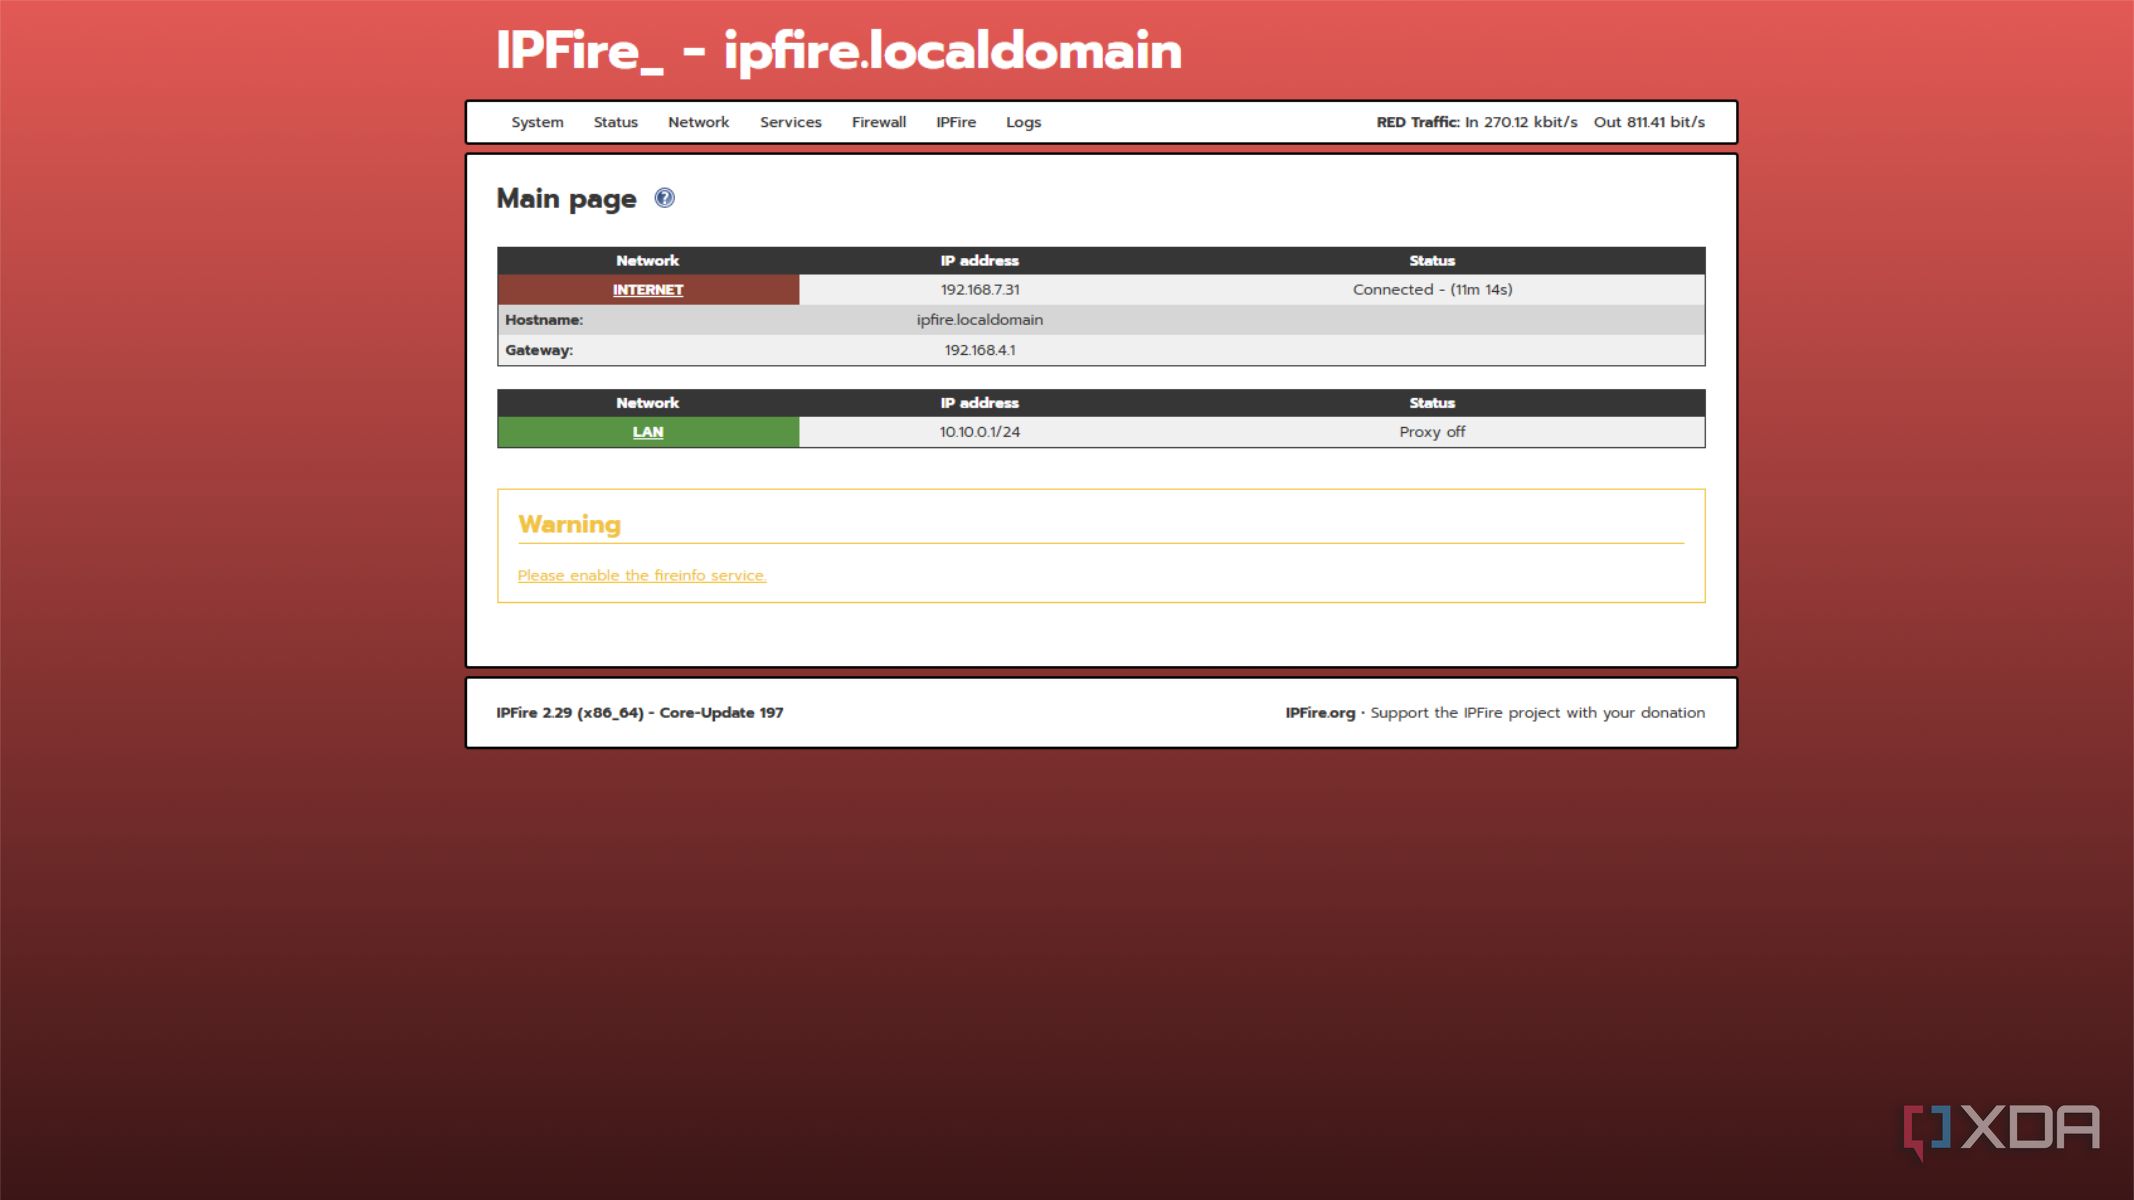Click the IPFire_ page title heading

click(838, 50)
